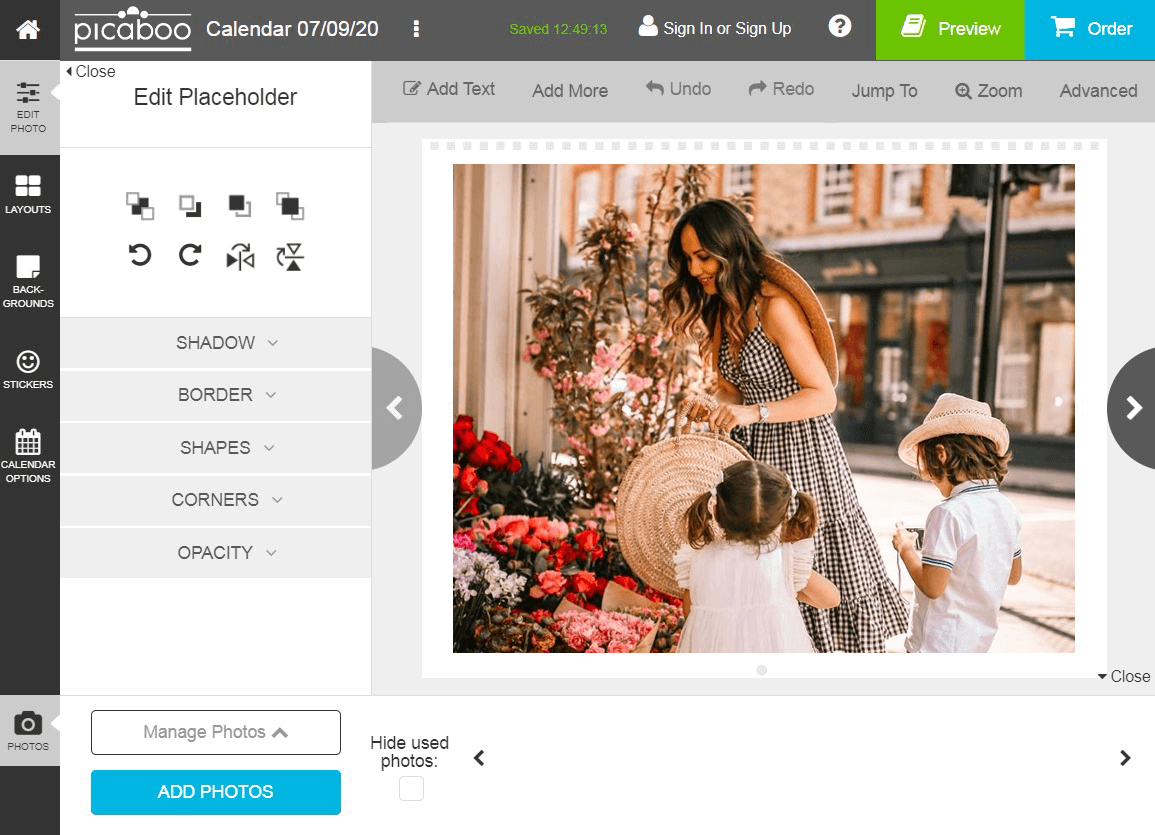
Task: Click the Order button
Action: pos(1090,29)
